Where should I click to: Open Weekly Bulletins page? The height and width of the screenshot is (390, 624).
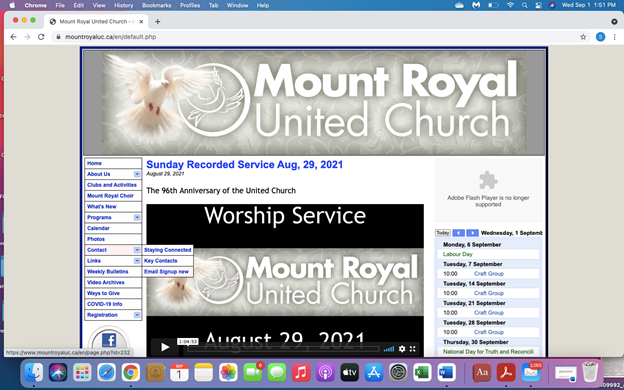coord(113,271)
